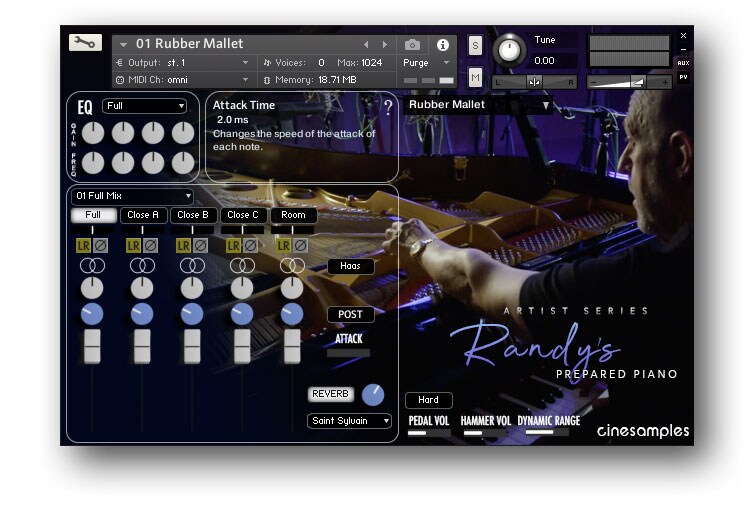Select the Close C mic tab
The width and height of the screenshot is (754, 506).
pos(243,215)
